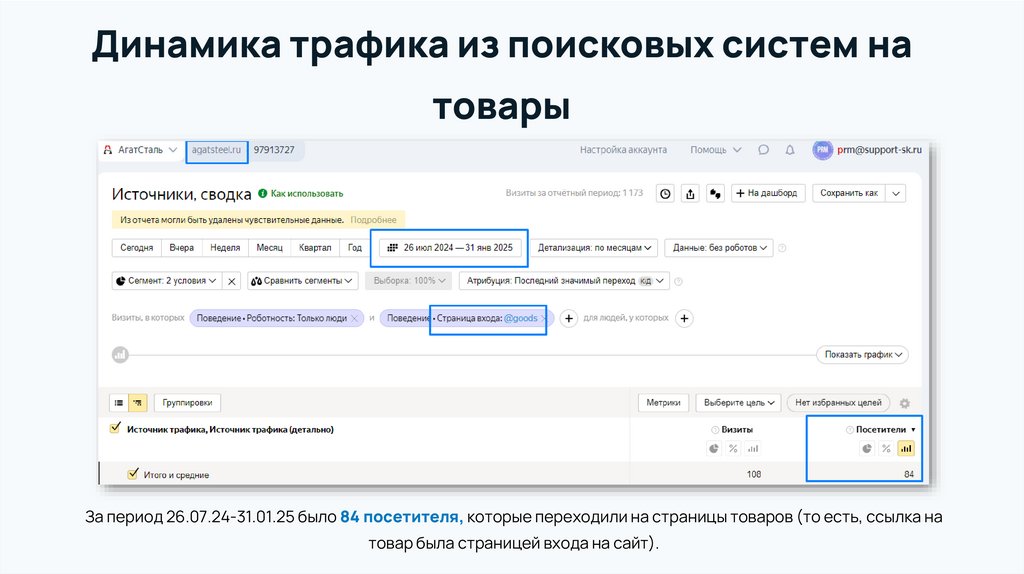Image resolution: width=1024 pixels, height=574 pixels.
Task: Open Сегмент: 2 условия dropdown
Action: point(167,281)
